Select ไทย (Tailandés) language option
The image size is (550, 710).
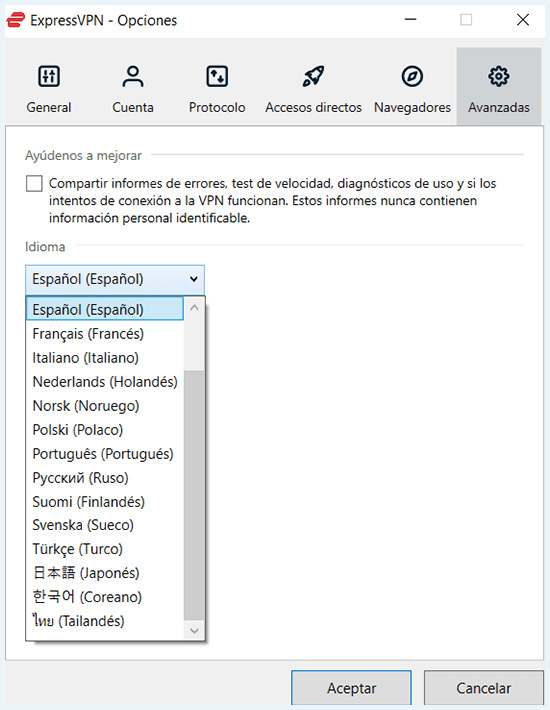(x=105, y=621)
